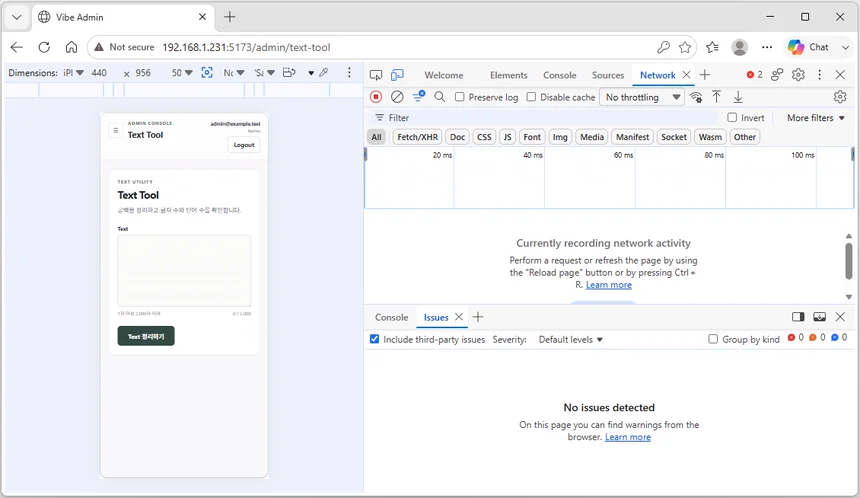Open DevTools main settings gear

coord(798,75)
